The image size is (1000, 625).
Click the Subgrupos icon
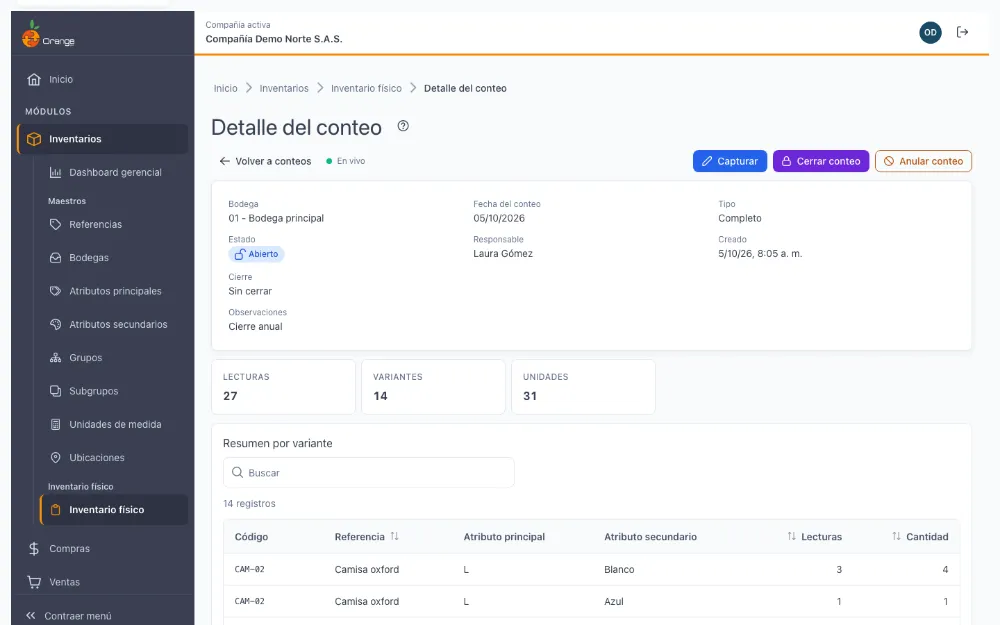(x=55, y=391)
